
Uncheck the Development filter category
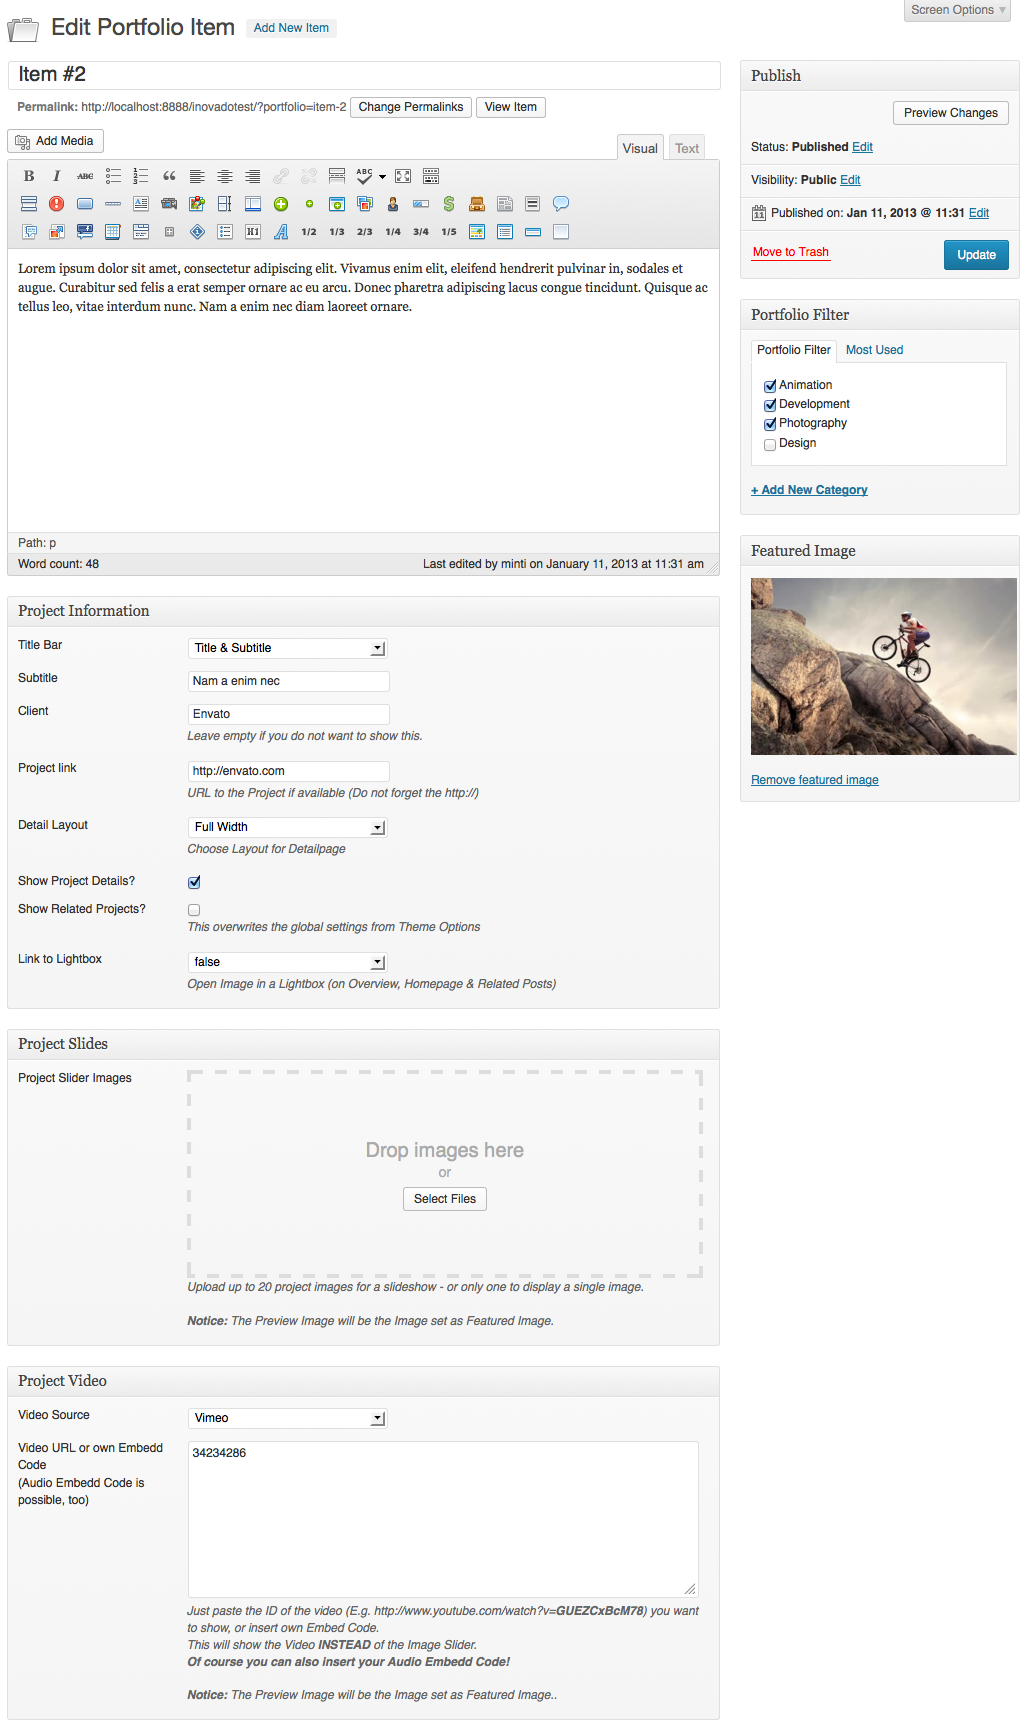click(770, 405)
